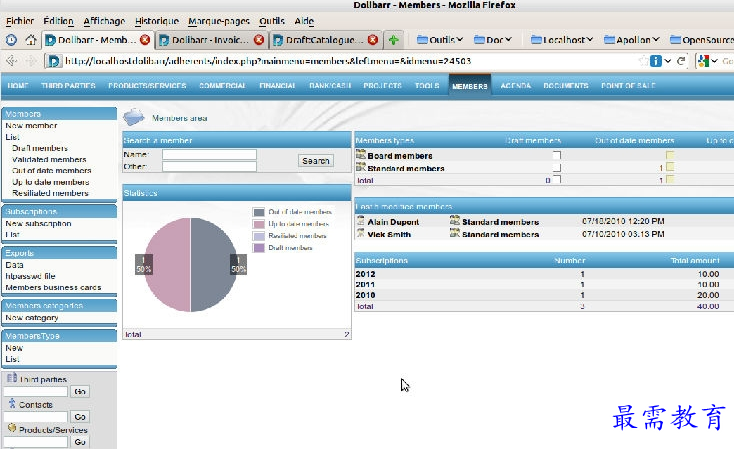Click the Go button for Contacts
The image size is (734, 449).
[80, 417]
